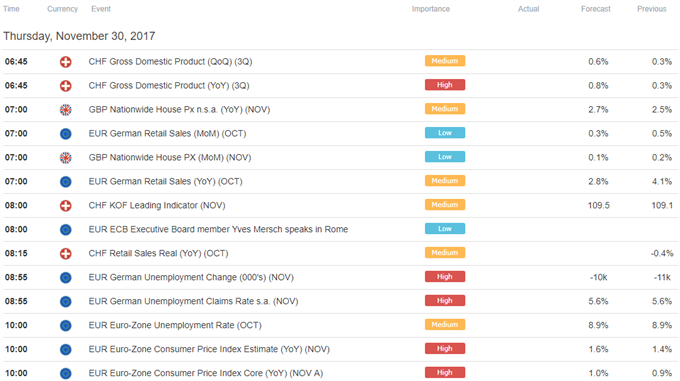Screen dimensions: 680x381
Task: Click the High badge for CHF GDP YoY
Action: (445, 85)
